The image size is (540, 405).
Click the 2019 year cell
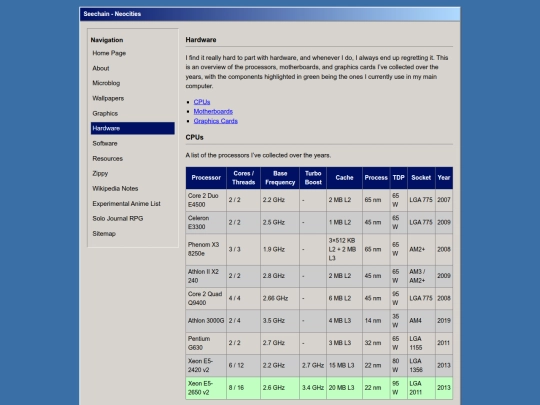tap(444, 321)
